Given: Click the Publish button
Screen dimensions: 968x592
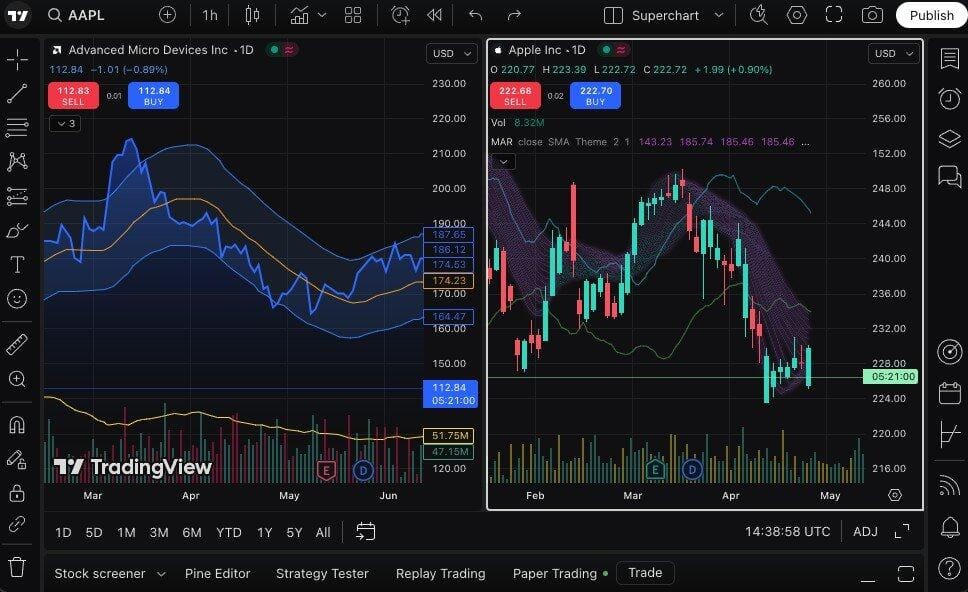Looking at the screenshot, I should tap(931, 15).
